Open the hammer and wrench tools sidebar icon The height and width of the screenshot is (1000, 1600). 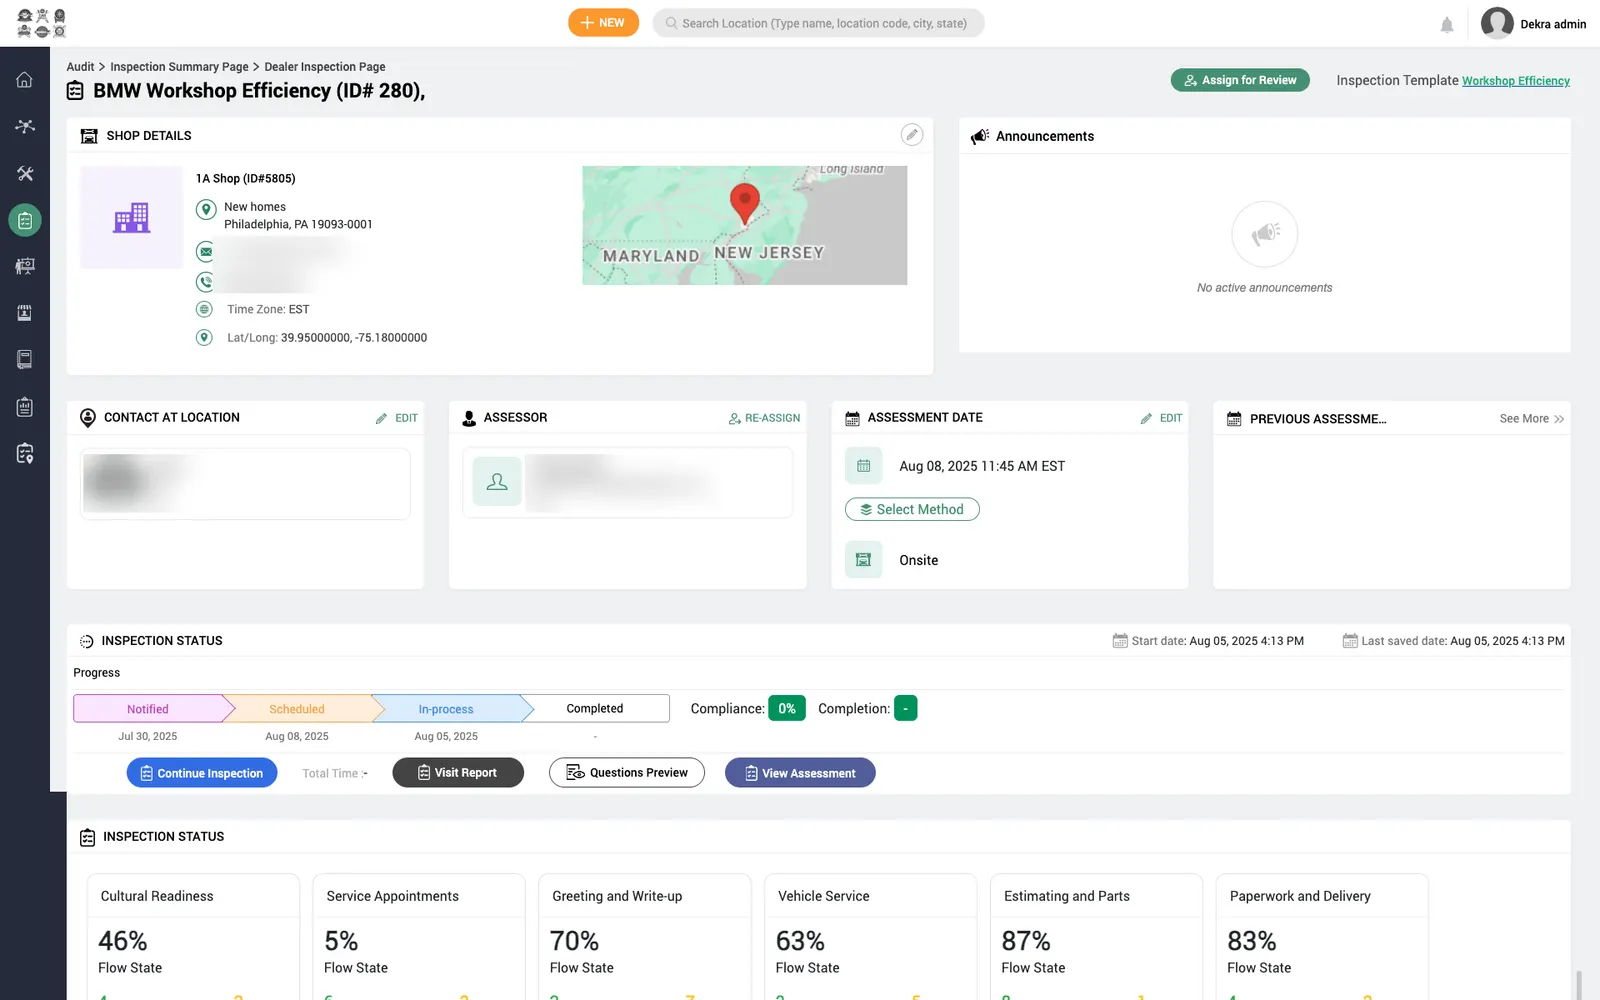pos(25,173)
